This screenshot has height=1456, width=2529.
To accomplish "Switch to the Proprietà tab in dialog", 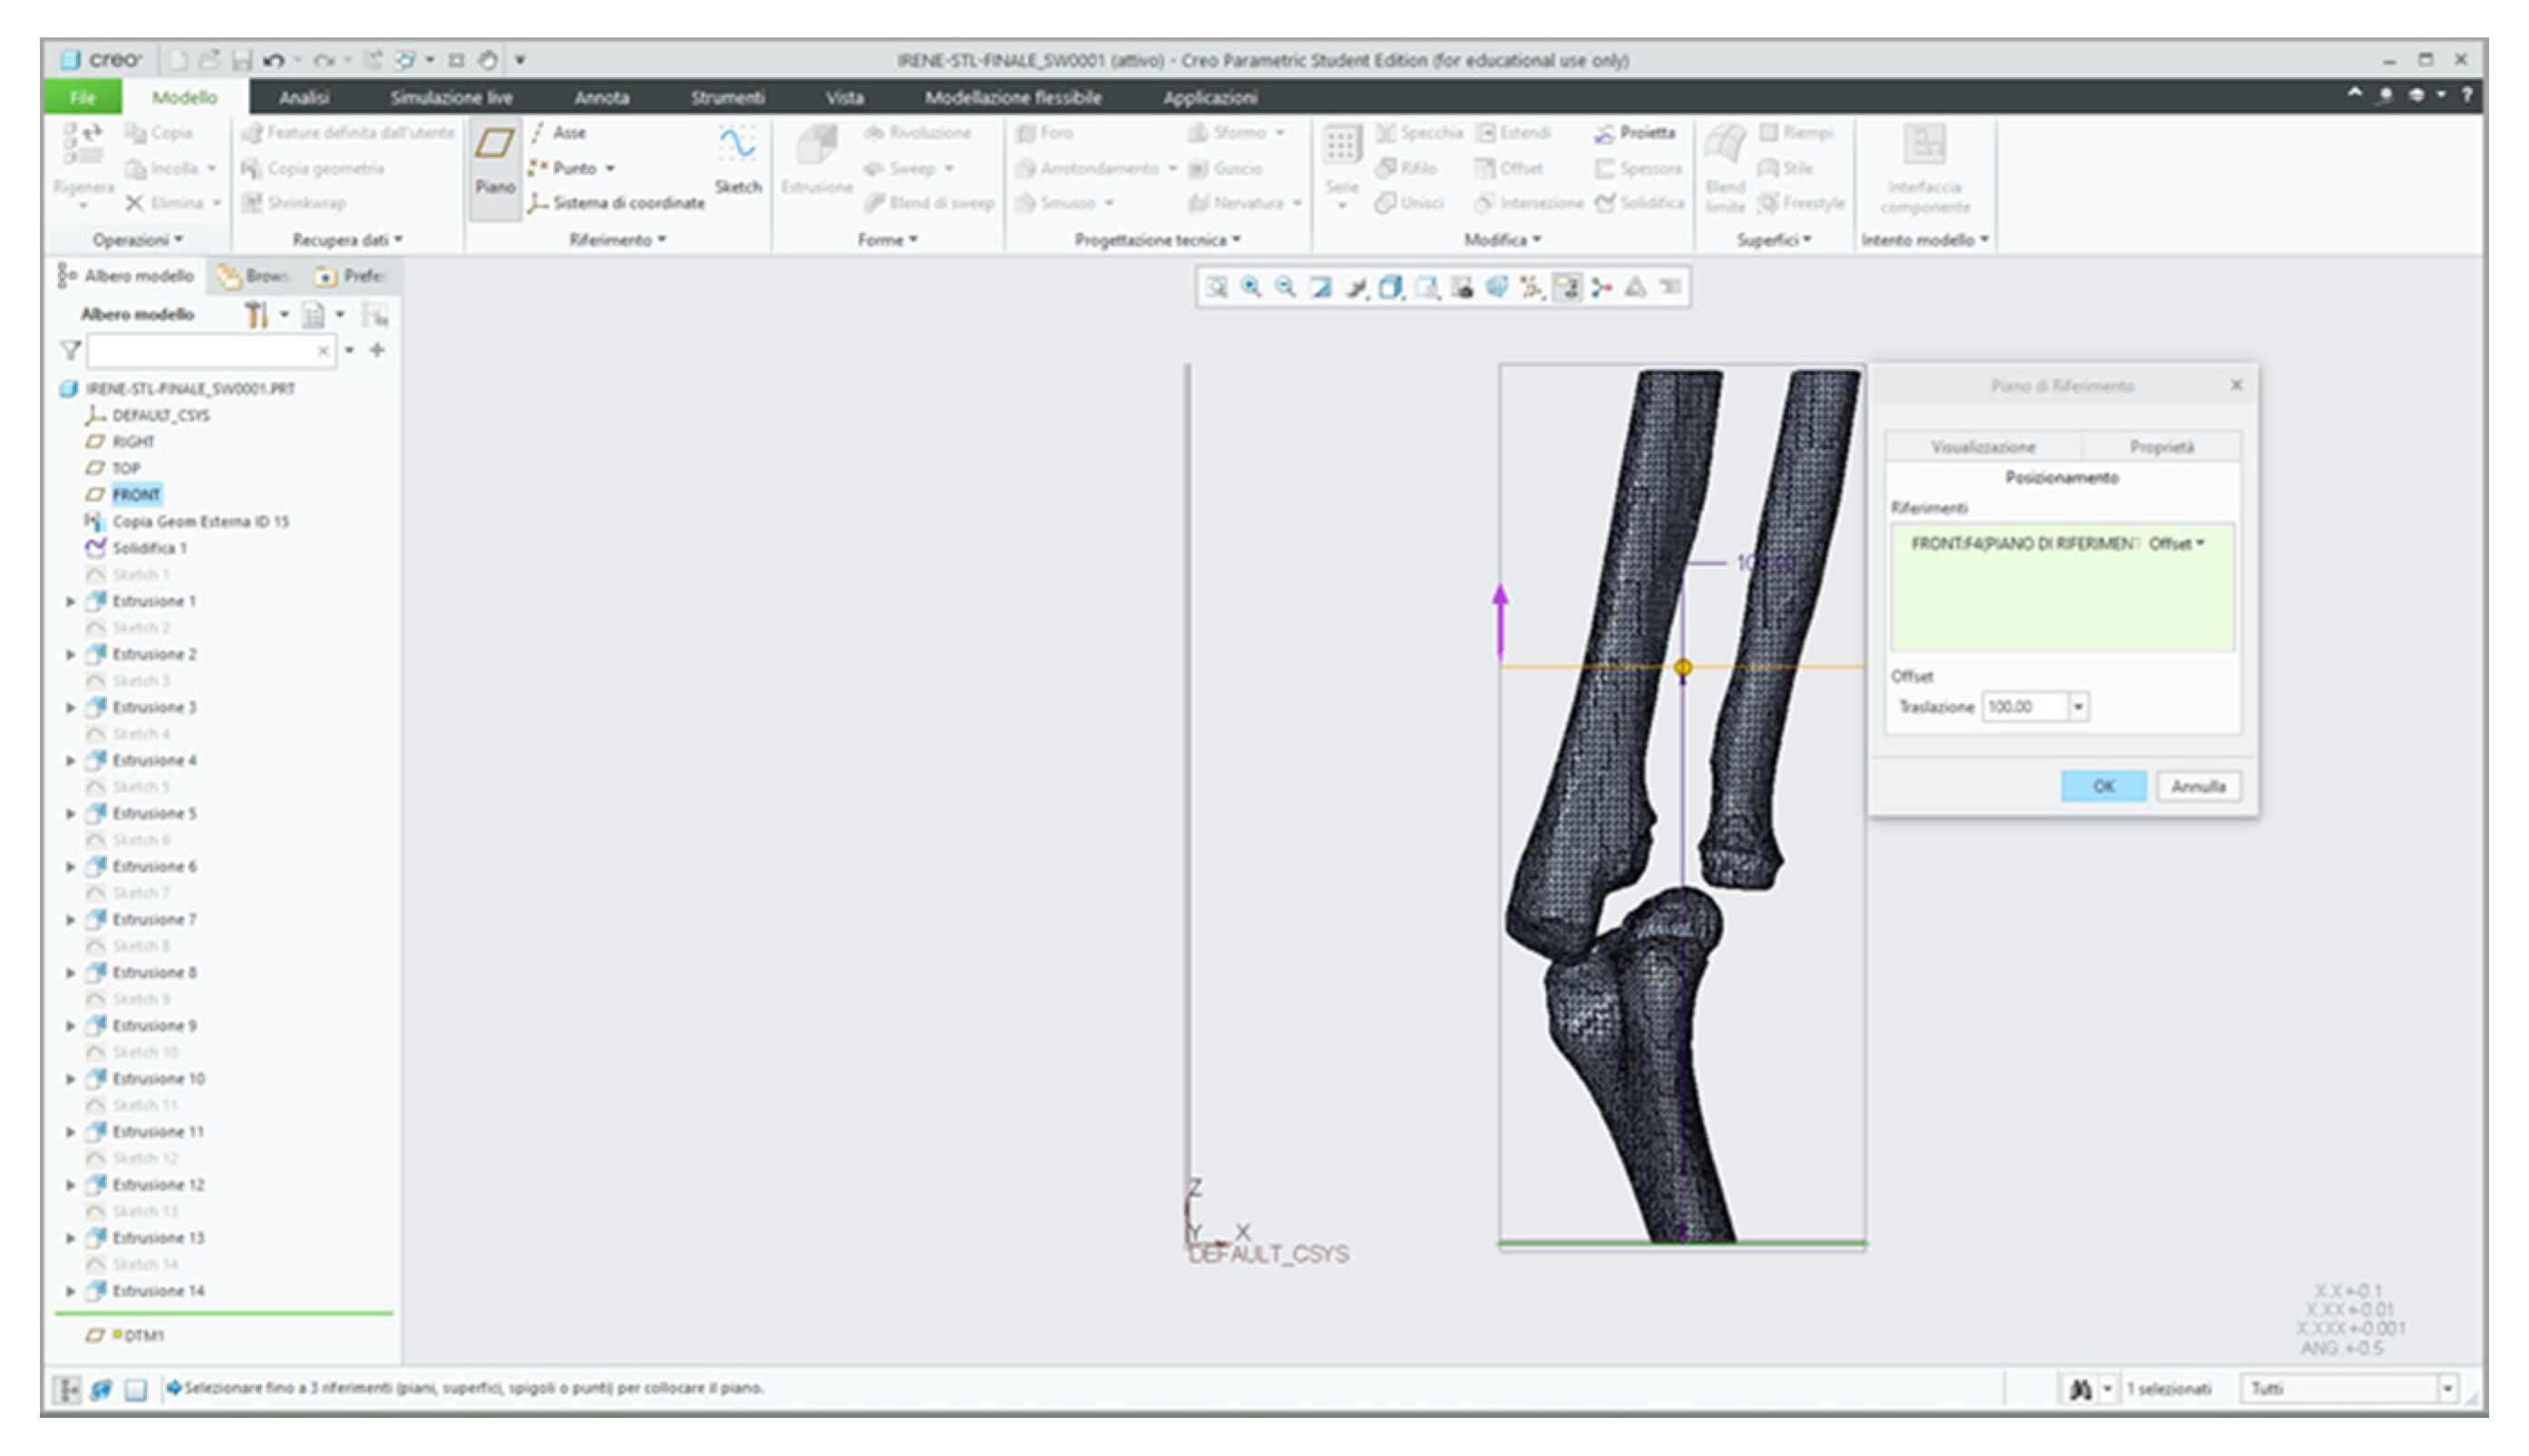I will (x=2161, y=447).
